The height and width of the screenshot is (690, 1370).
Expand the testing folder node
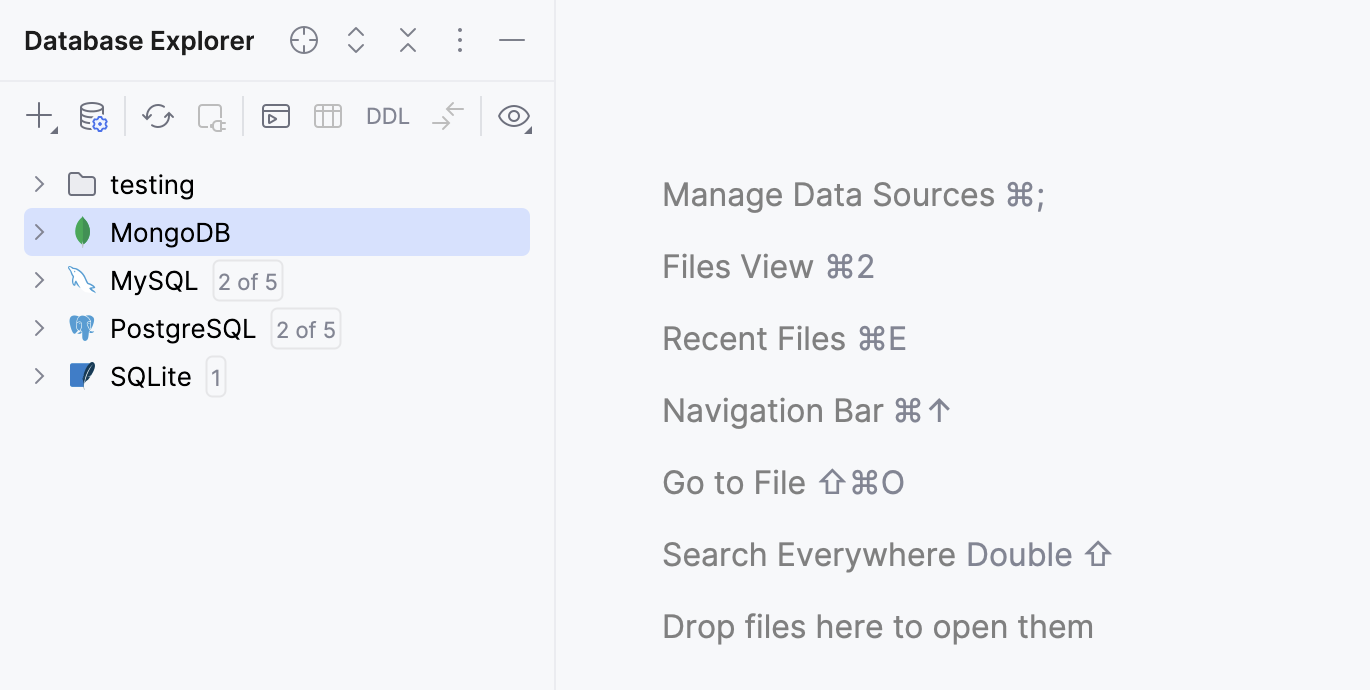[38, 184]
